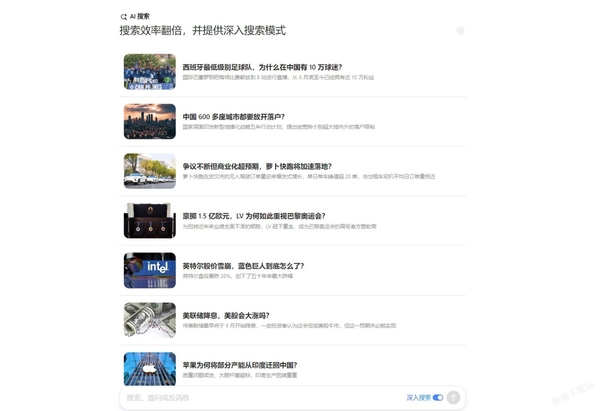Click the dollar bills thumbnail
Screen dimensions: 600x411
(x=150, y=320)
